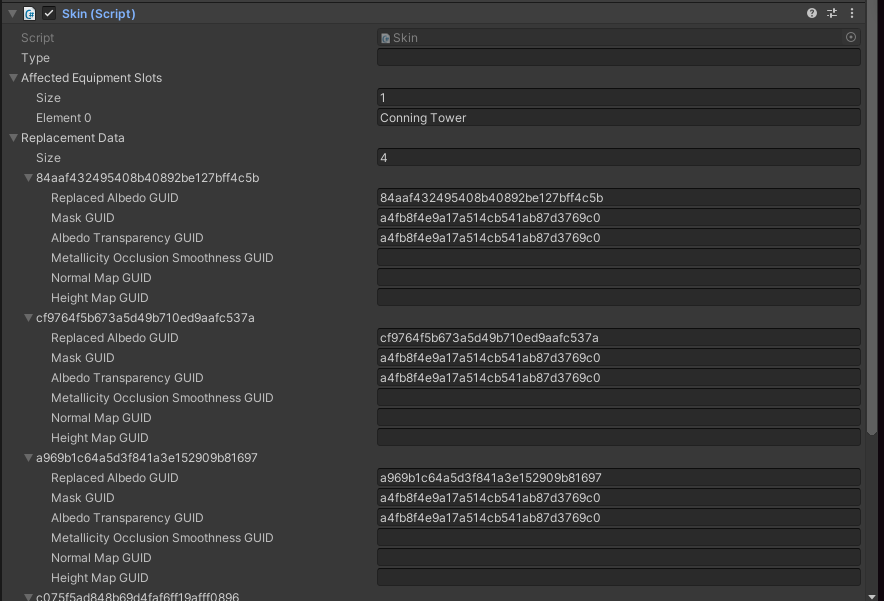Open the Skin component more options menu
Viewport: 884px width, 601px height.
tap(852, 14)
